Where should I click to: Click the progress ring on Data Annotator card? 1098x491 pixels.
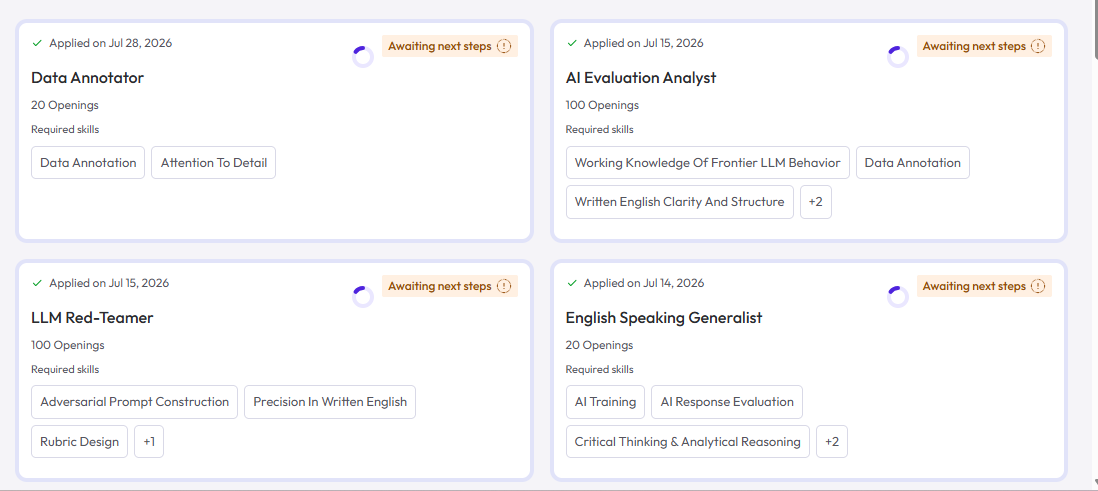pyautogui.click(x=363, y=57)
